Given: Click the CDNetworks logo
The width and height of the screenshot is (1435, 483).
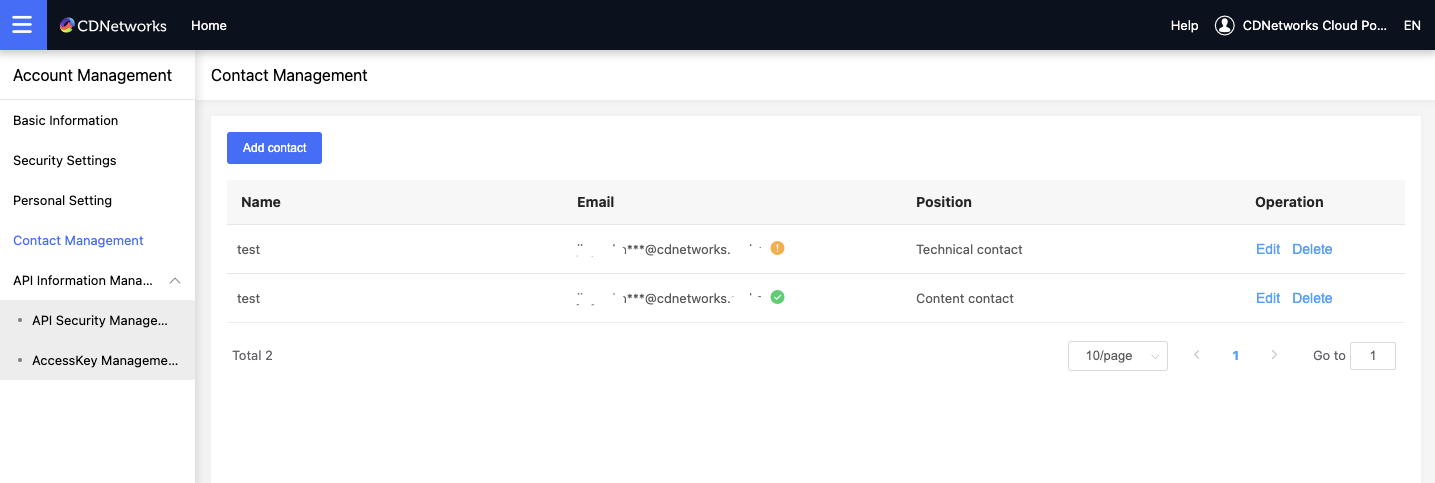Looking at the screenshot, I should point(113,25).
